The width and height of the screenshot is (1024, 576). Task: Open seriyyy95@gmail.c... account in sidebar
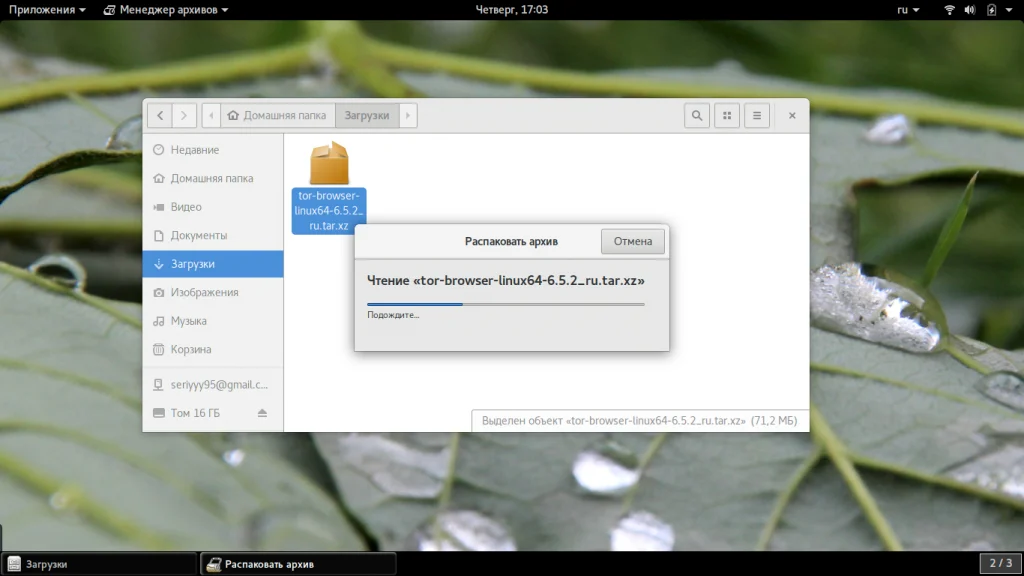click(213, 385)
